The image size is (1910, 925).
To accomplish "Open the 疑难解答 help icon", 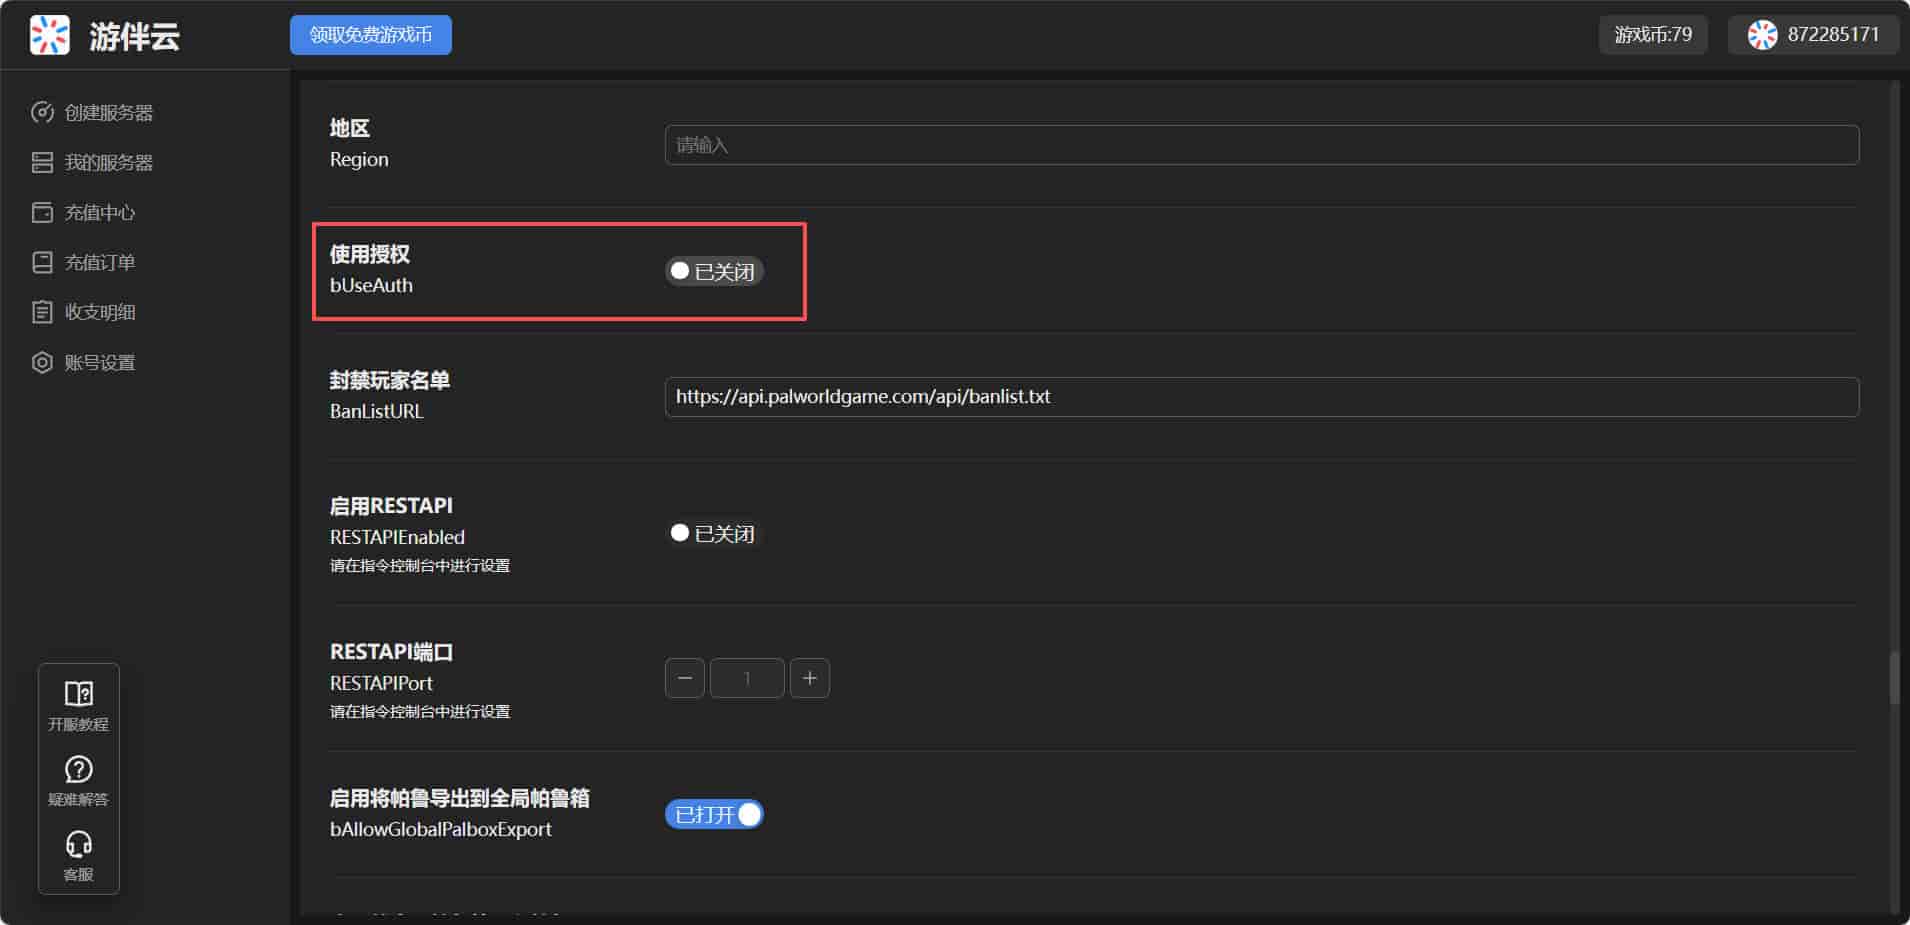I will tap(78, 769).
